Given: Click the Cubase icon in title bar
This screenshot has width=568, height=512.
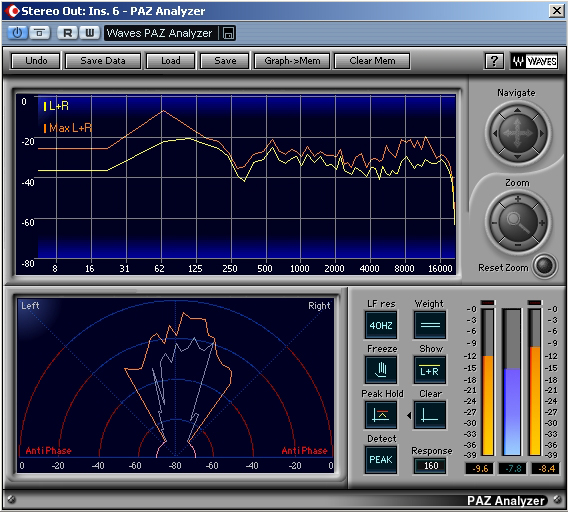Looking at the screenshot, I should [x=13, y=11].
